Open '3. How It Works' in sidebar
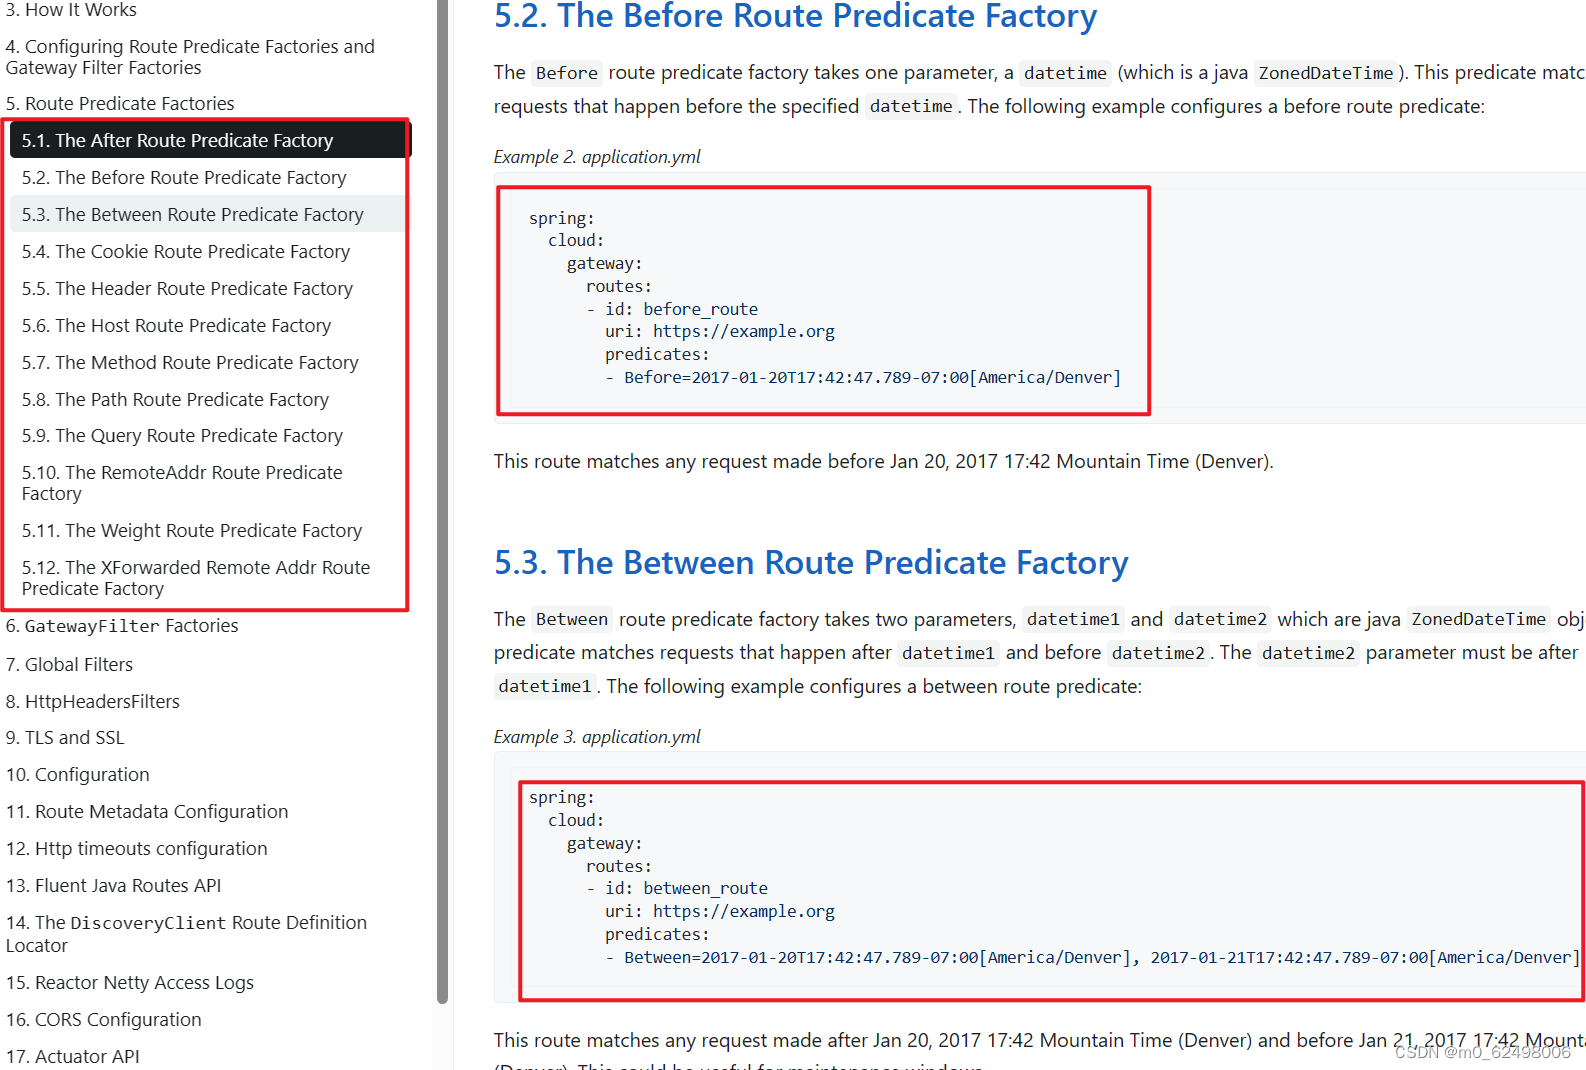The width and height of the screenshot is (1586, 1070). [71, 10]
